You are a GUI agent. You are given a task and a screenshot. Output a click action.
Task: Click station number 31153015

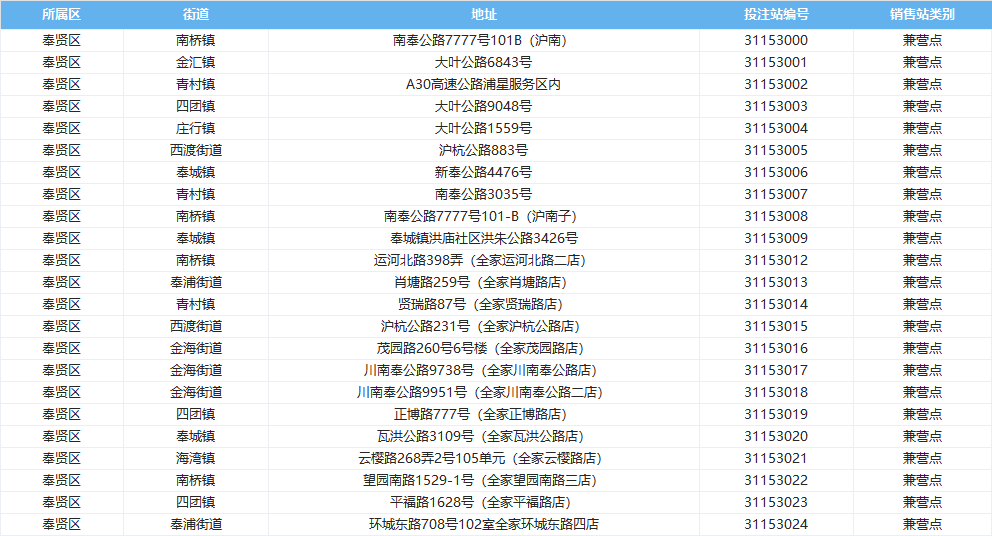[x=776, y=327]
